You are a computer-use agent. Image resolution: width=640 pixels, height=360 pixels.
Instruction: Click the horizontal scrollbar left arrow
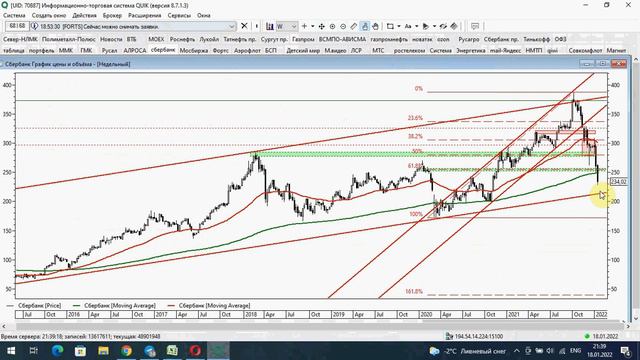point(4,326)
